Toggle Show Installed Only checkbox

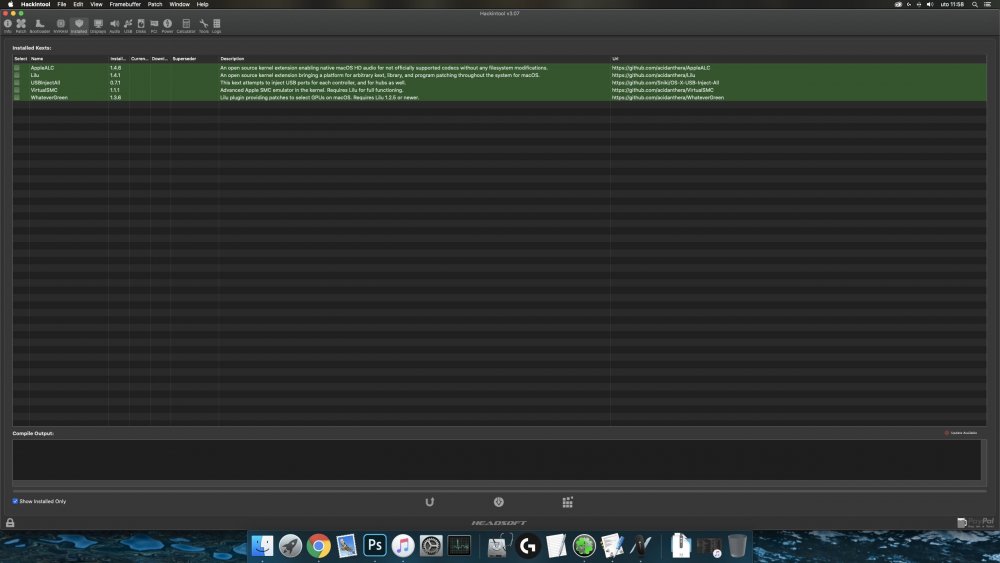[15, 501]
